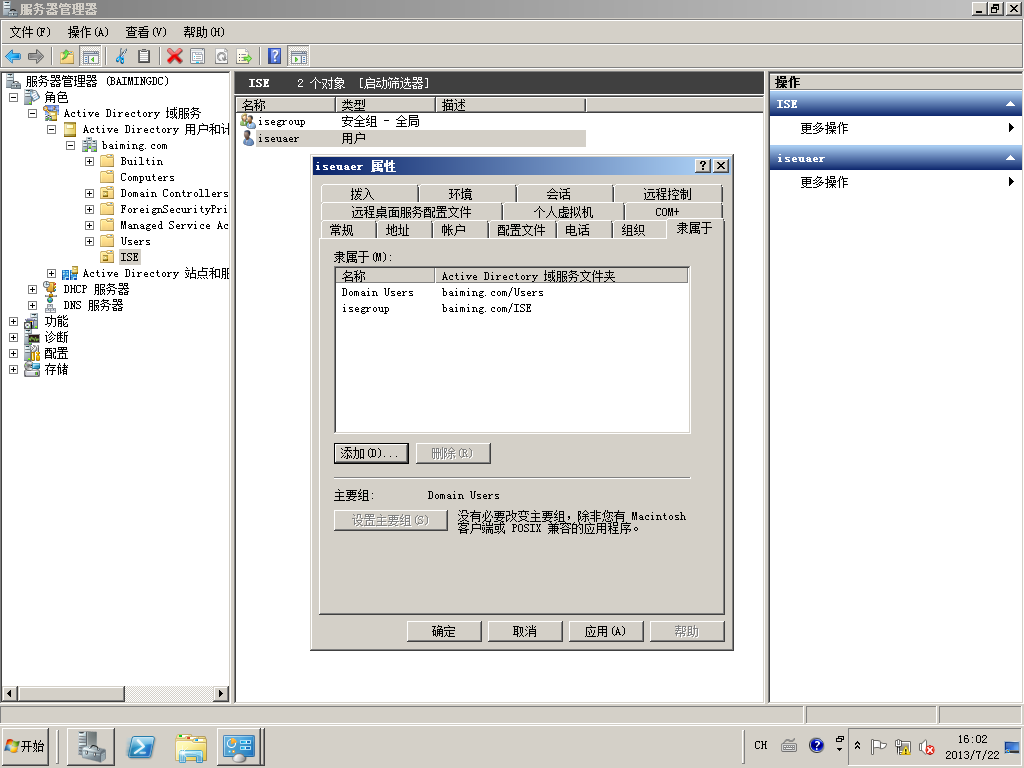This screenshot has width=1024, height=768.
Task: Click the iseuaer user icon in list
Action: [x=248, y=138]
